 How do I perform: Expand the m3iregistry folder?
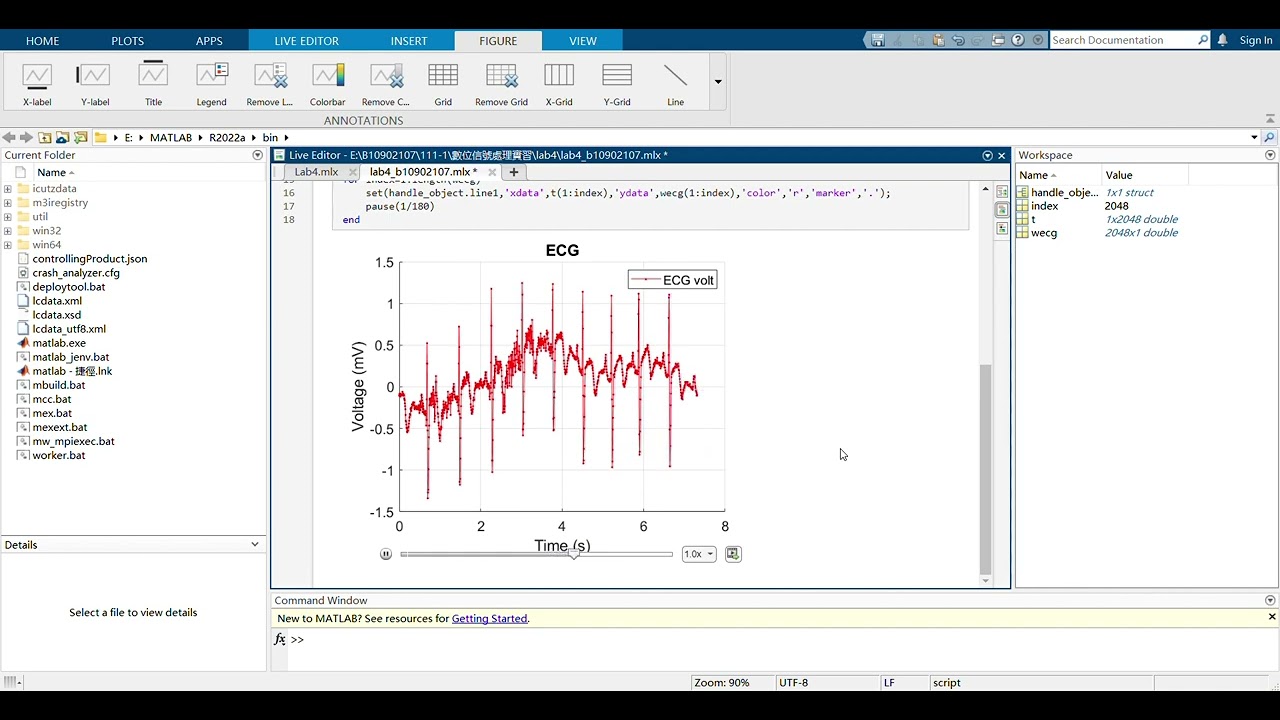point(8,202)
